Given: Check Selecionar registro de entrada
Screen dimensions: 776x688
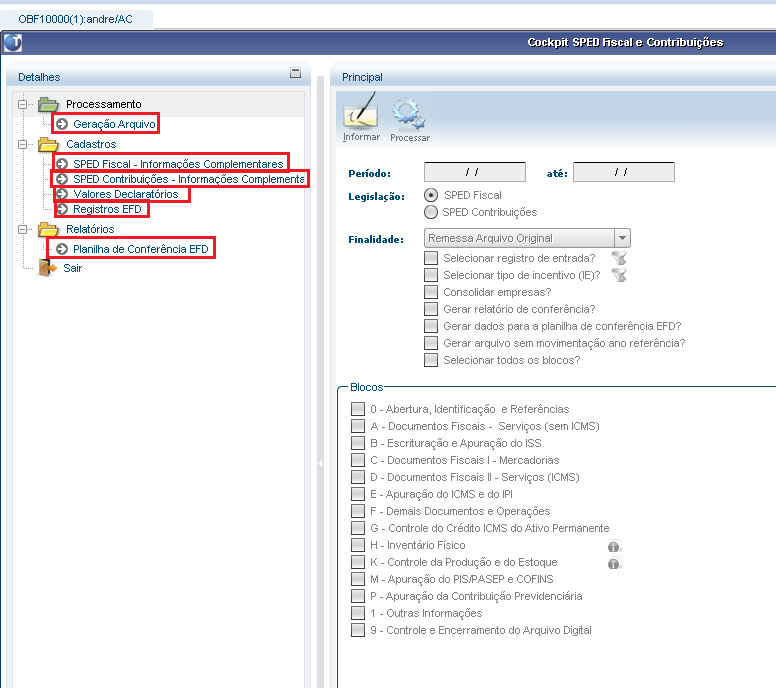Looking at the screenshot, I should (x=431, y=258).
